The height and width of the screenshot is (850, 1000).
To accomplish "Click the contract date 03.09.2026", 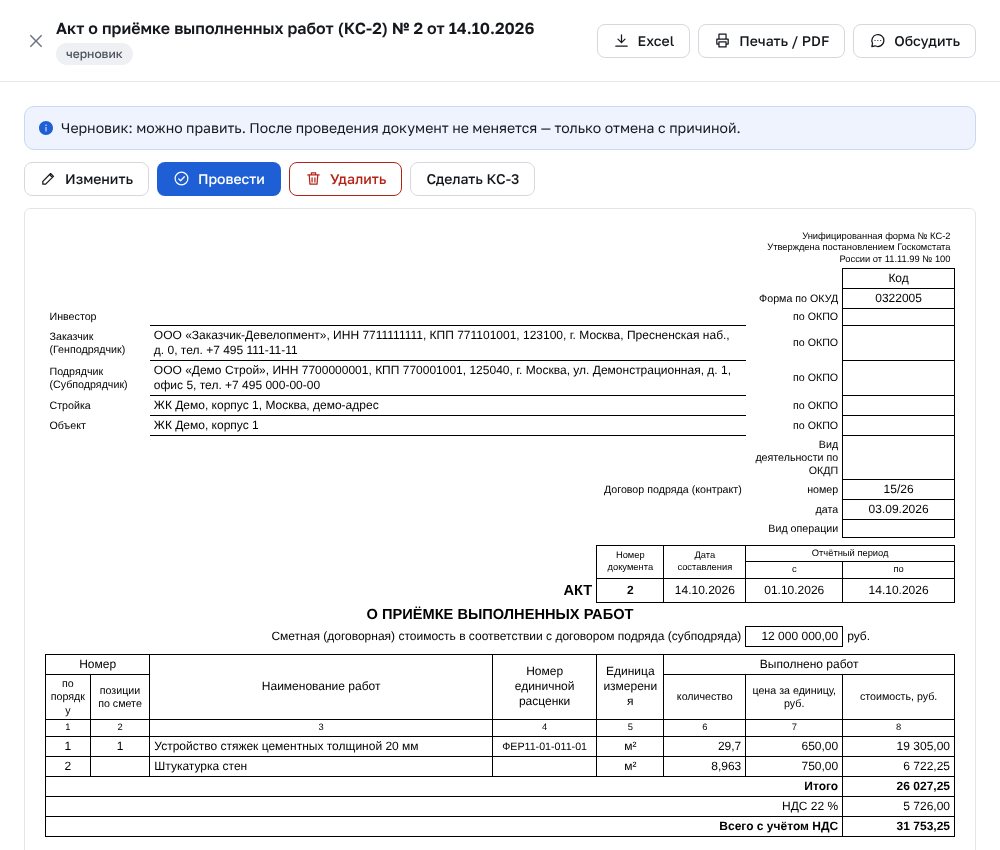I will pyautogui.click(x=898, y=509).
